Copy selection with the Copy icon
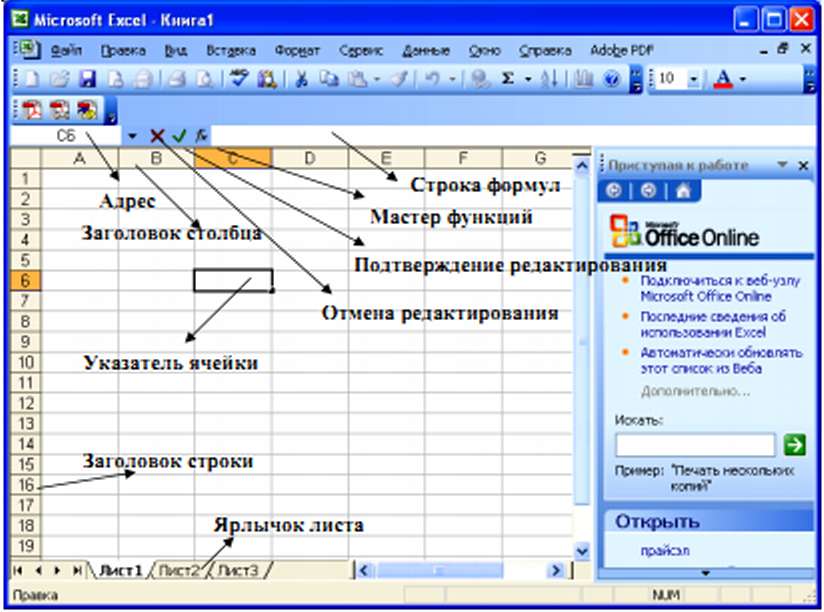Image resolution: width=824 pixels, height=612 pixels. [329, 79]
